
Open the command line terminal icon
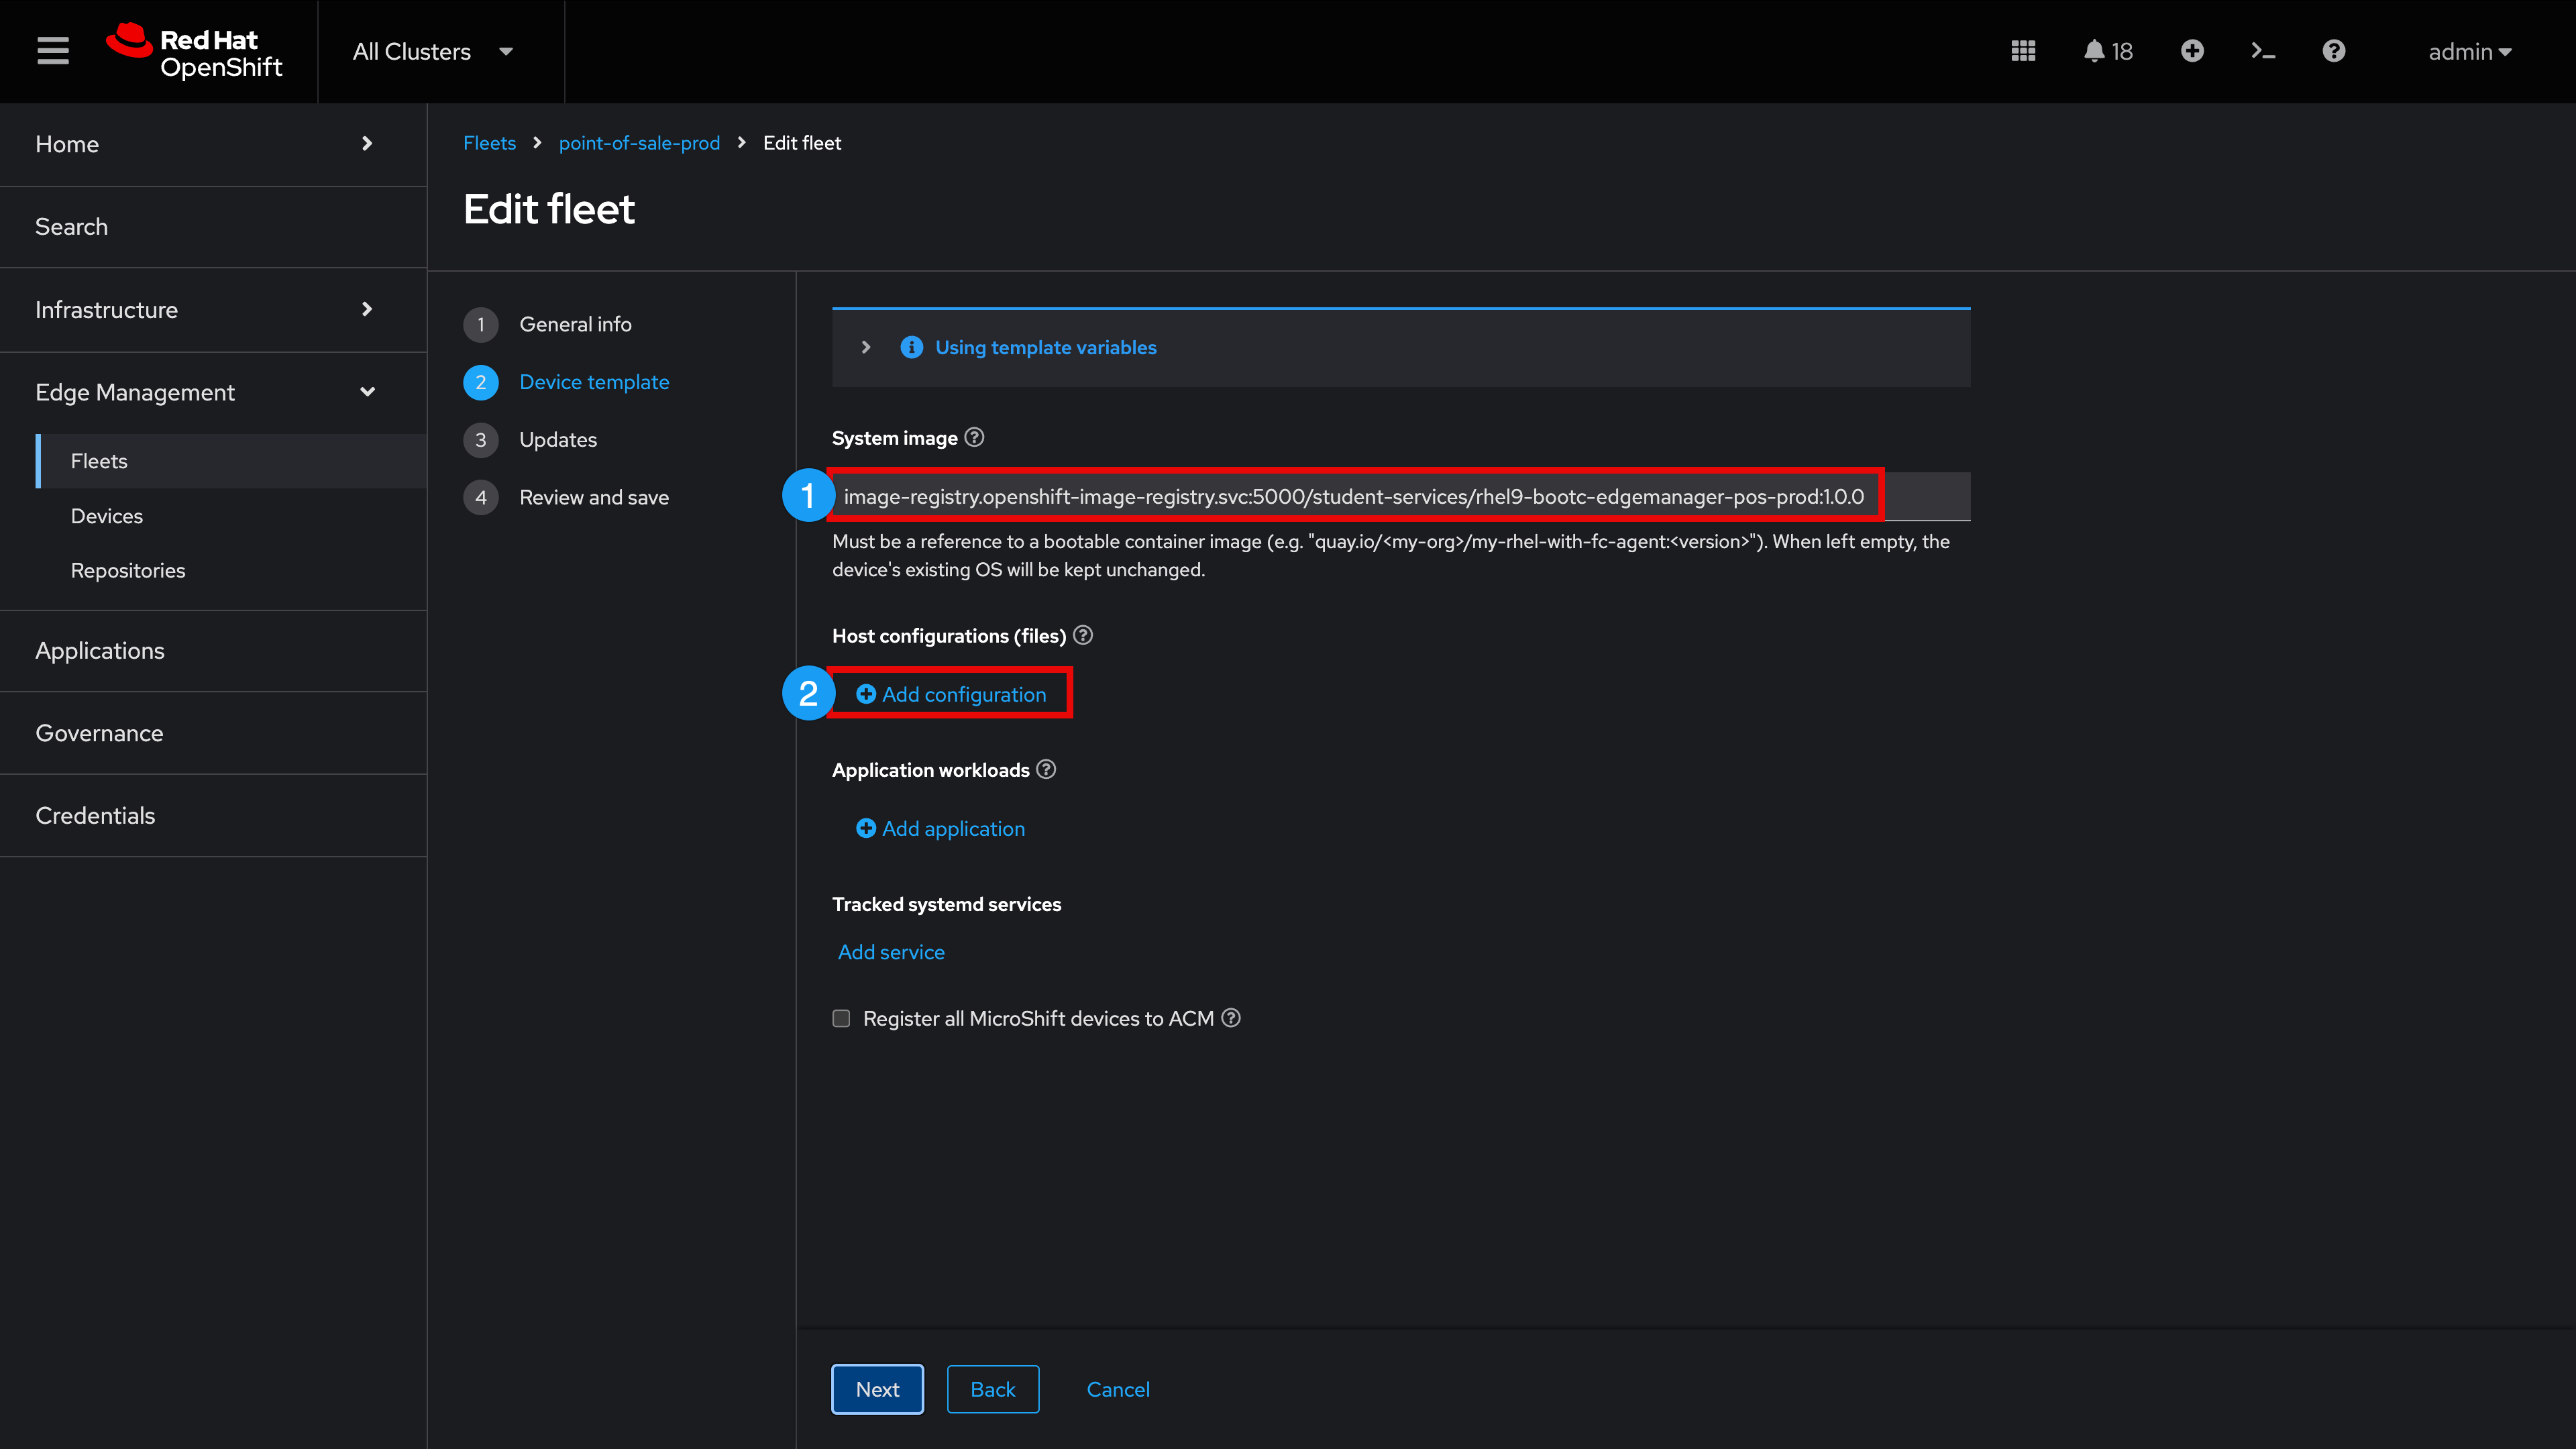pyautogui.click(x=2263, y=51)
